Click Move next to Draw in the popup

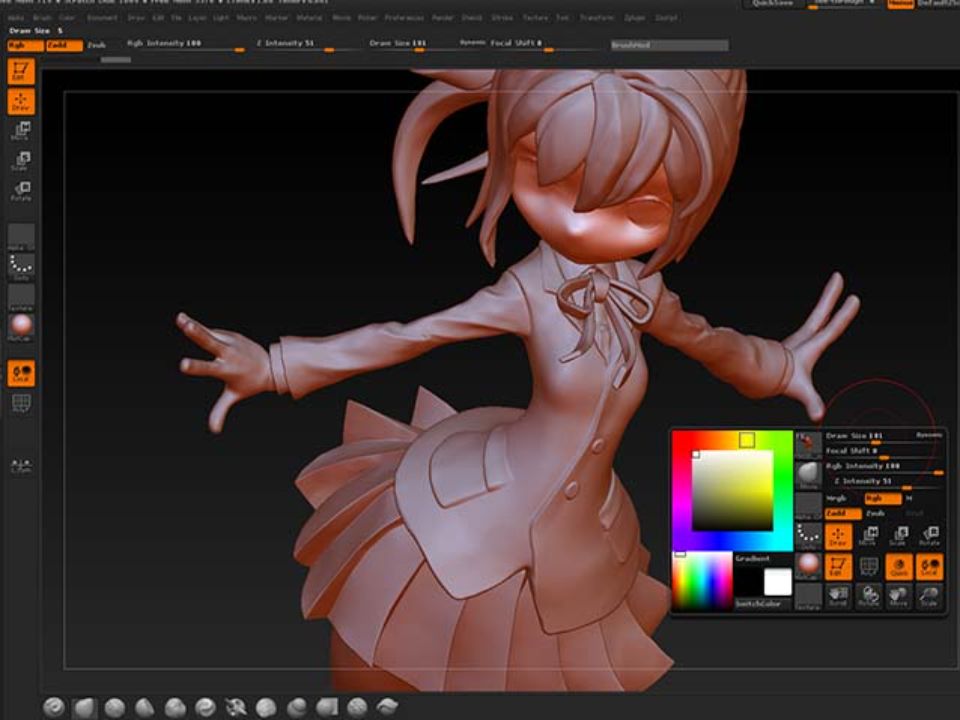coord(868,536)
